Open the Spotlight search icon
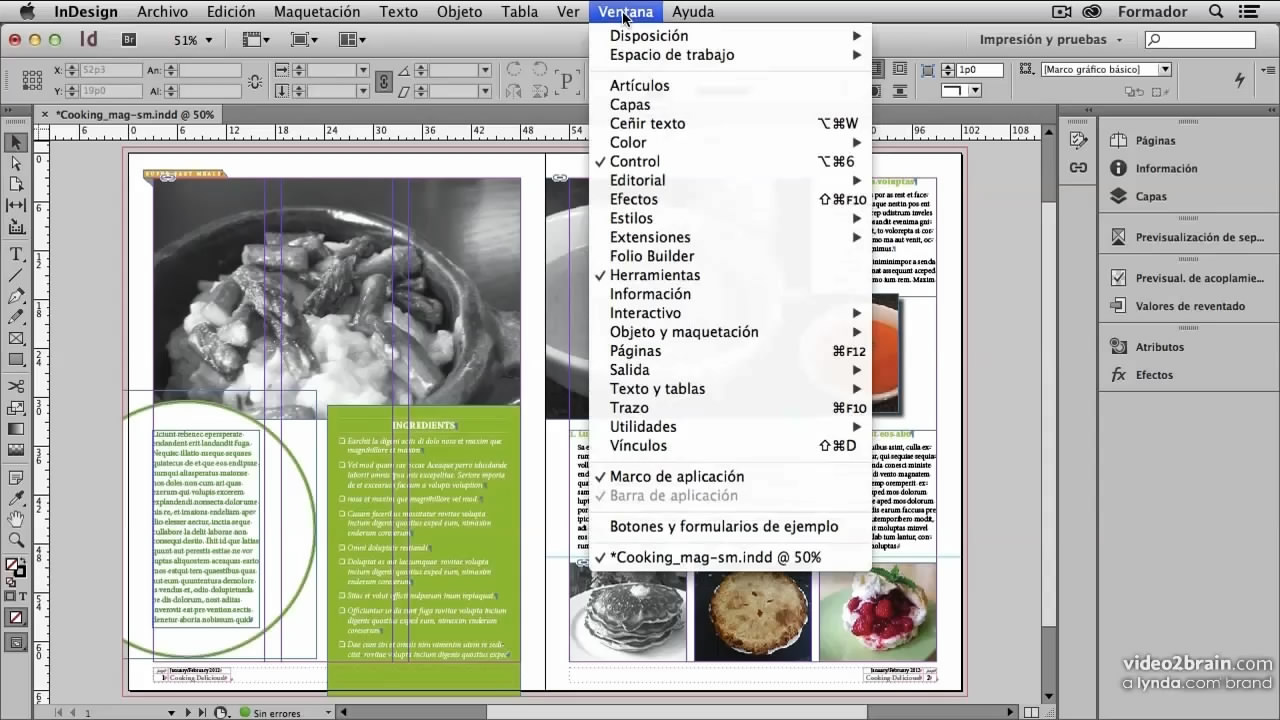This screenshot has height=720, width=1280. tap(1216, 12)
